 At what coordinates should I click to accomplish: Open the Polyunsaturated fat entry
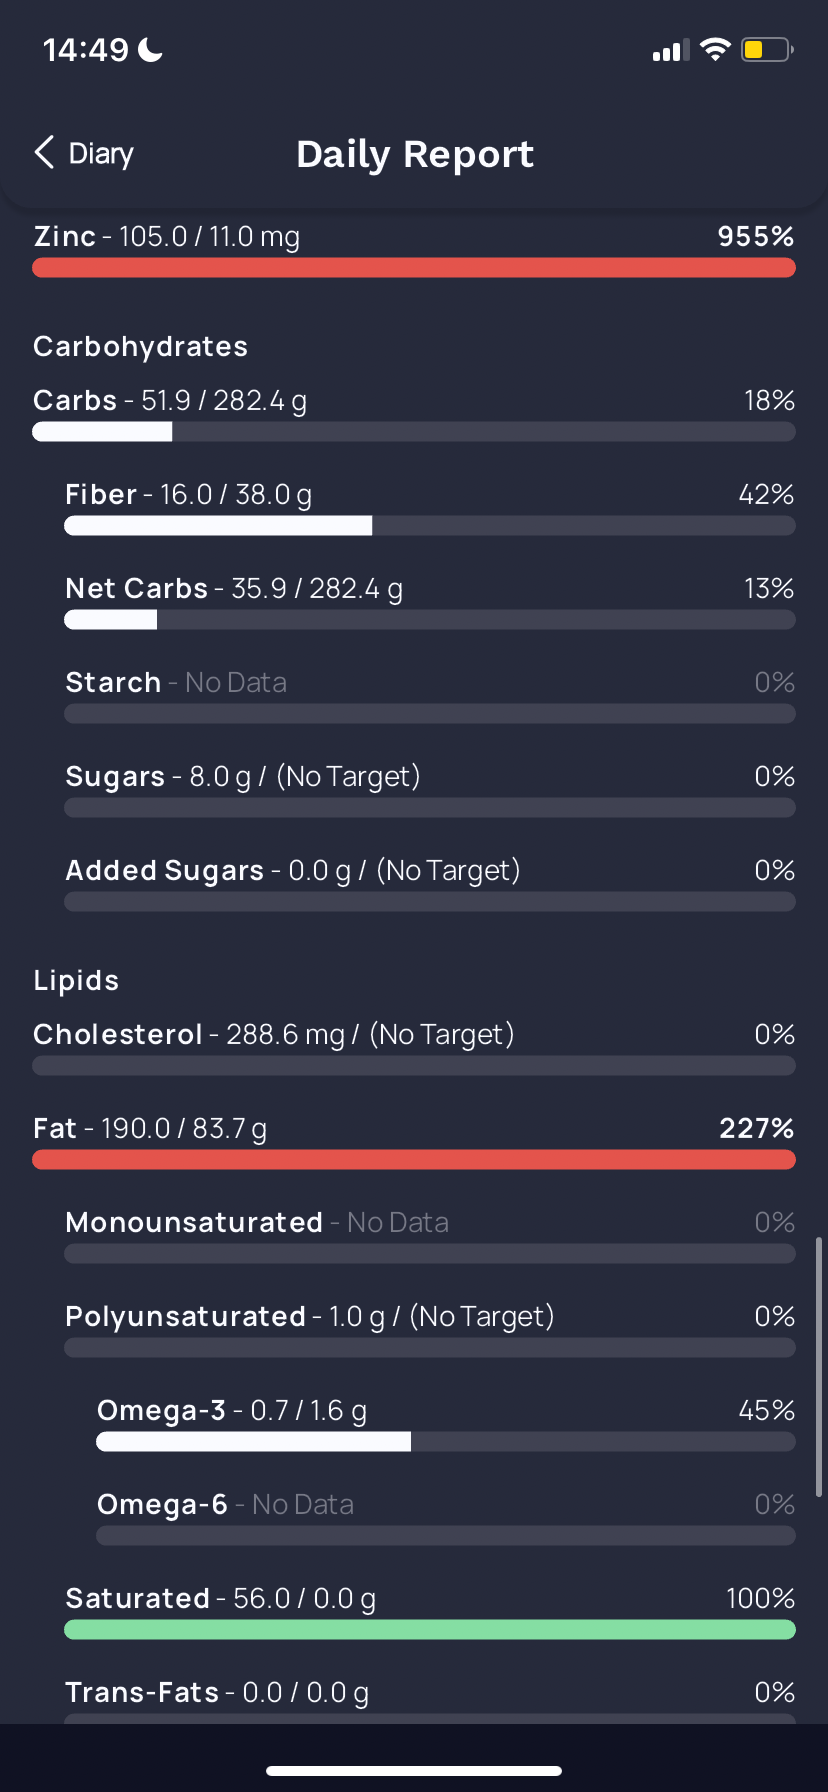click(x=430, y=1329)
